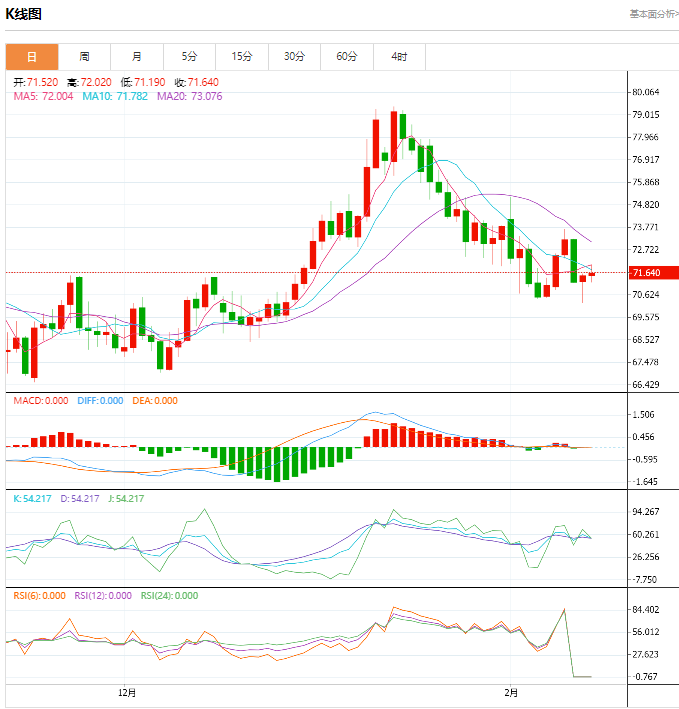Click the MACD: 0.000 label
This screenshot has height=709, width=679.
pyautogui.click(x=41, y=401)
